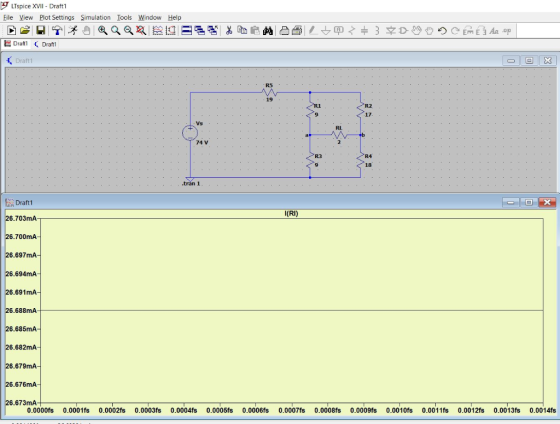Open the Plot Settings menu
560x424 pixels.
57,17
